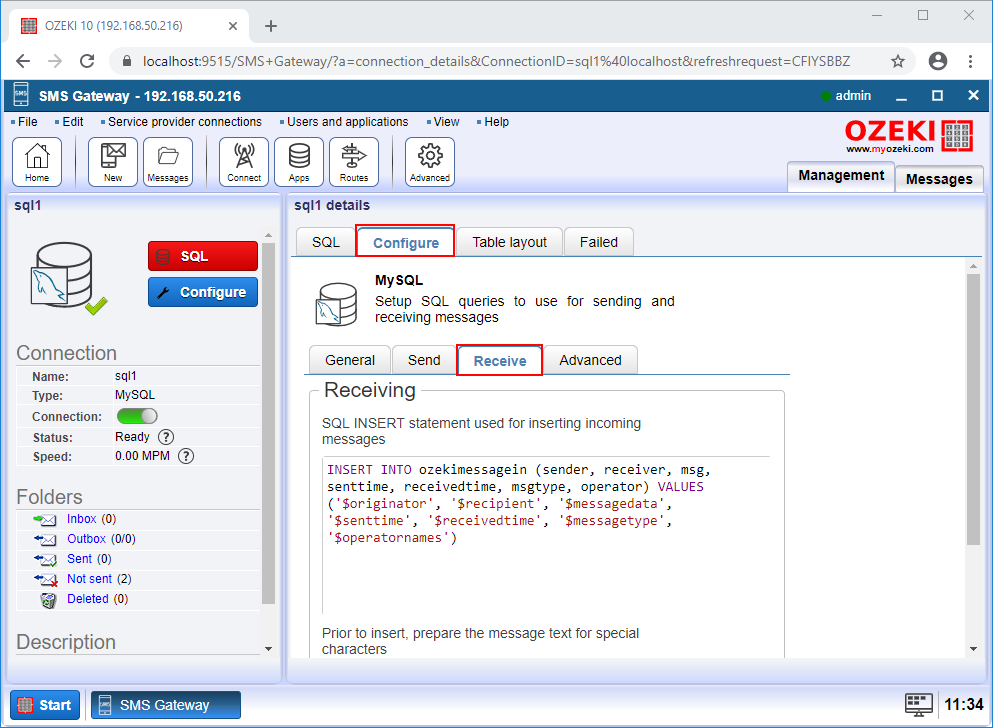Open the Apps database icon
Image resolution: width=993 pixels, height=728 pixels.
tap(298, 161)
